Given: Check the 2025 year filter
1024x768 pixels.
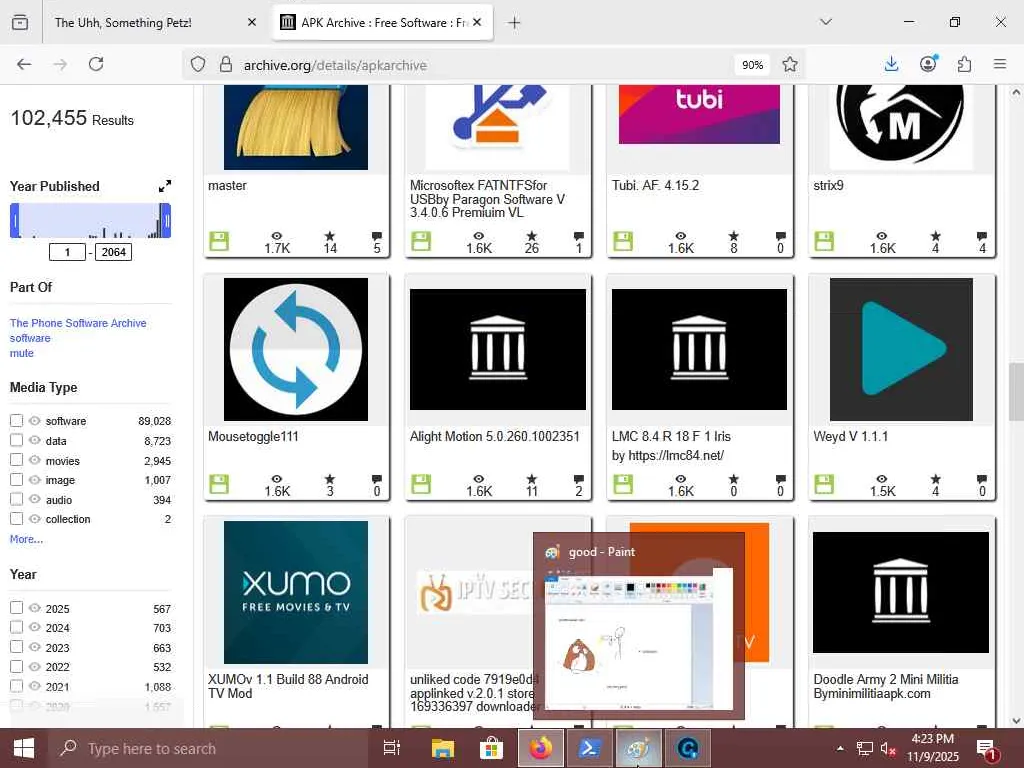Looking at the screenshot, I should click(x=16, y=608).
